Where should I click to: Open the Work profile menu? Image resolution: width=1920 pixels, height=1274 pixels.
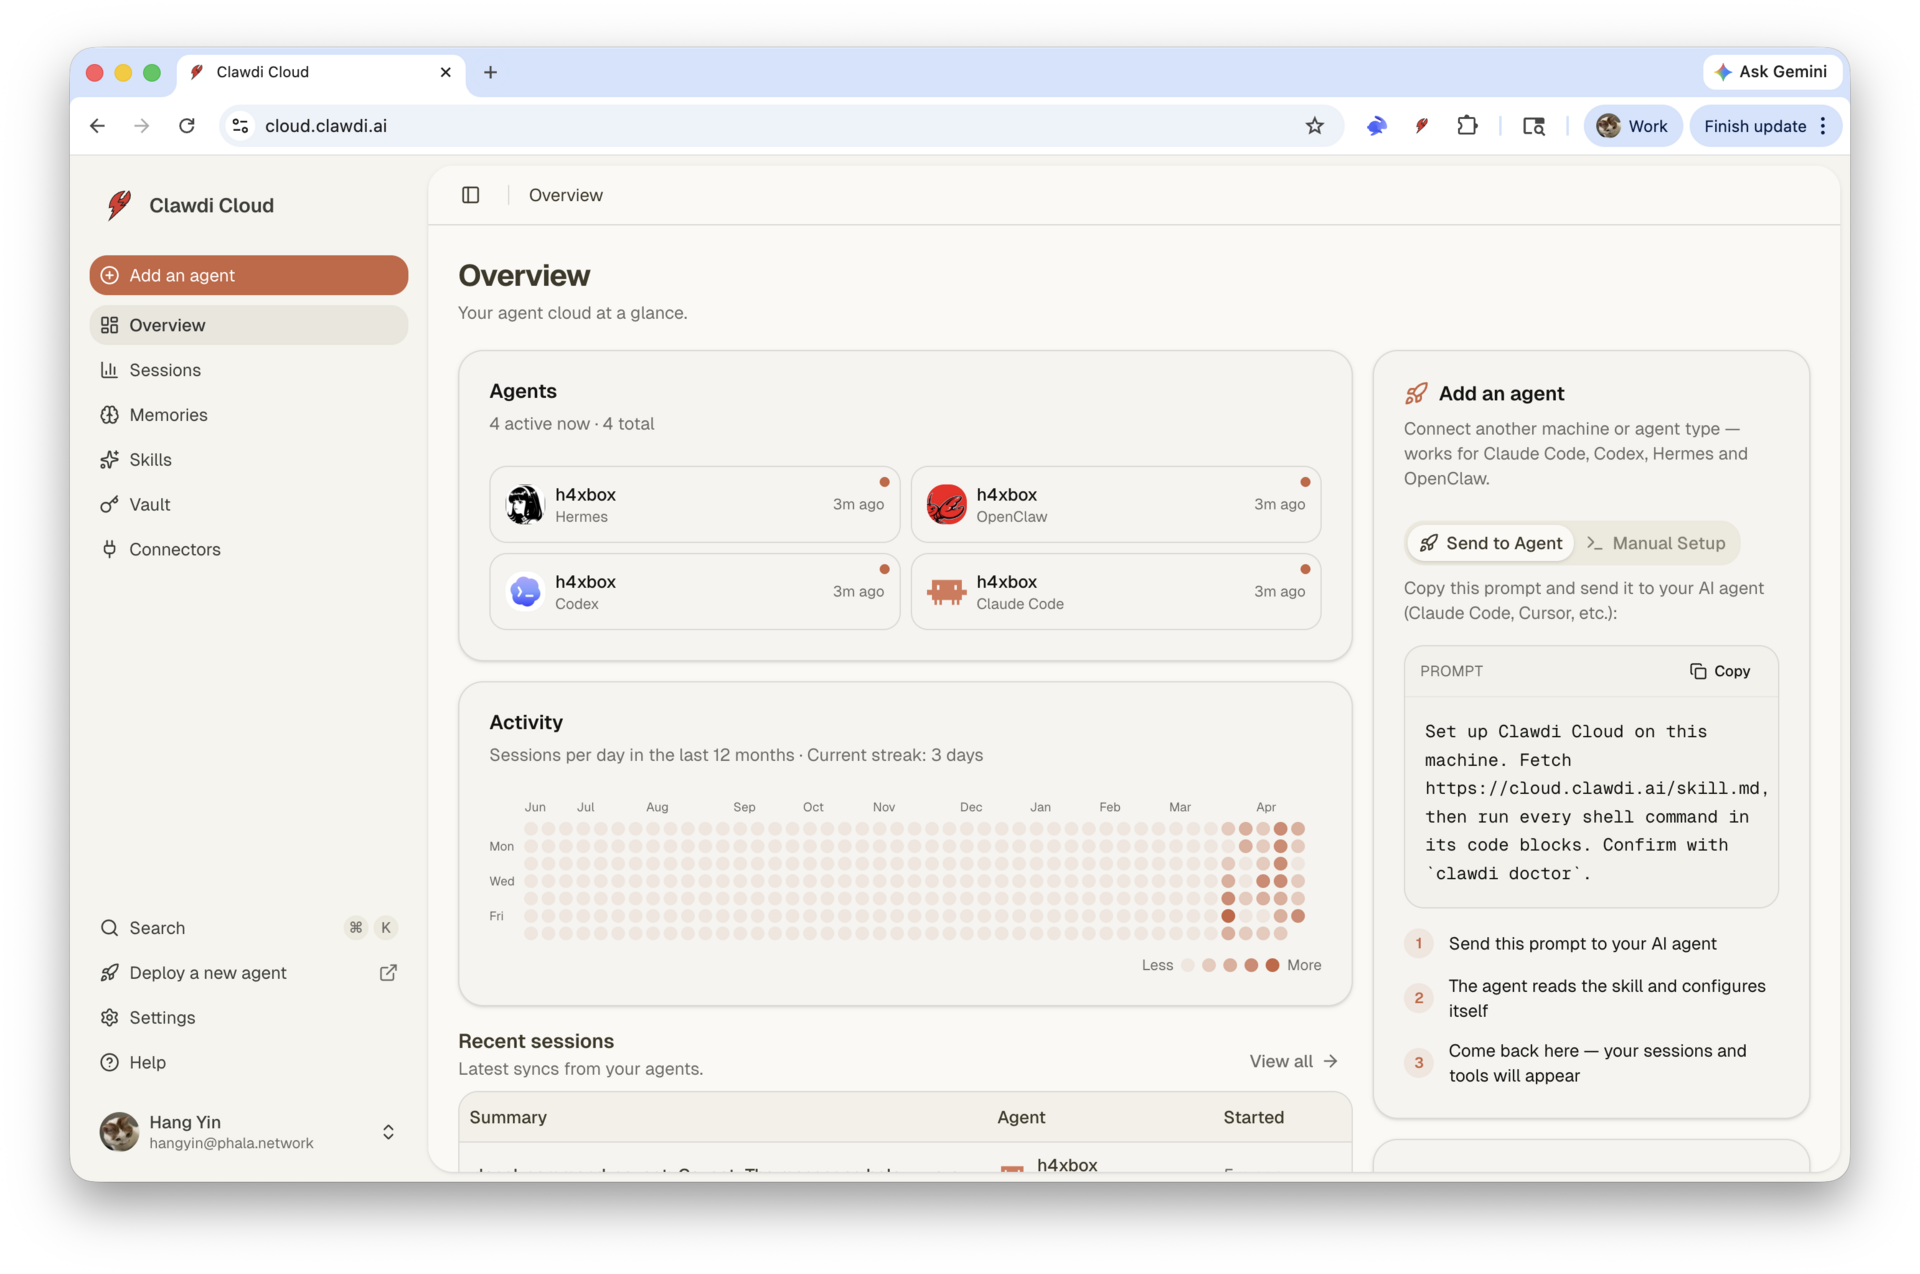(1632, 125)
